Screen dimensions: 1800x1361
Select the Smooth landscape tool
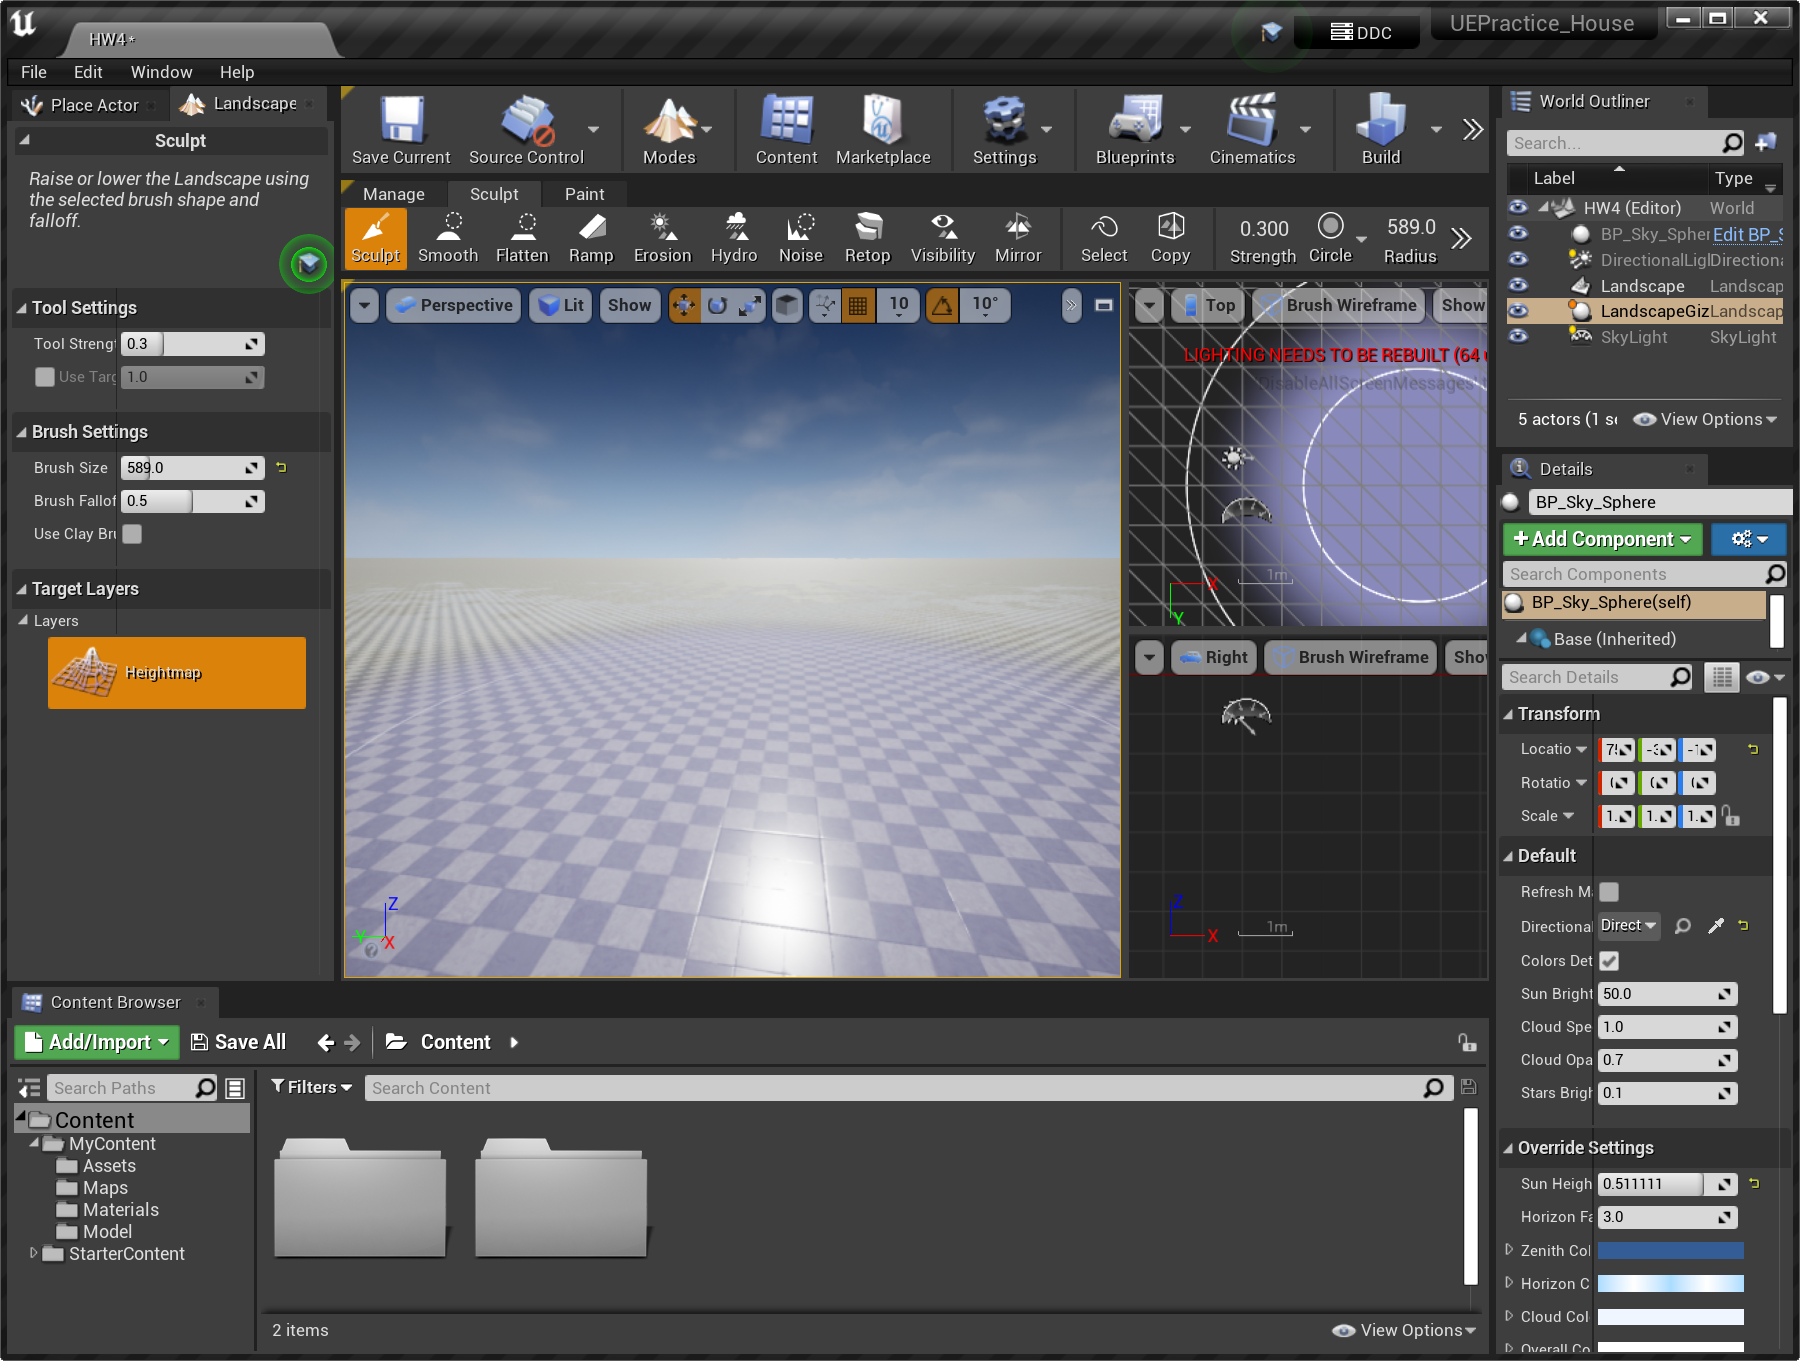[x=448, y=239]
